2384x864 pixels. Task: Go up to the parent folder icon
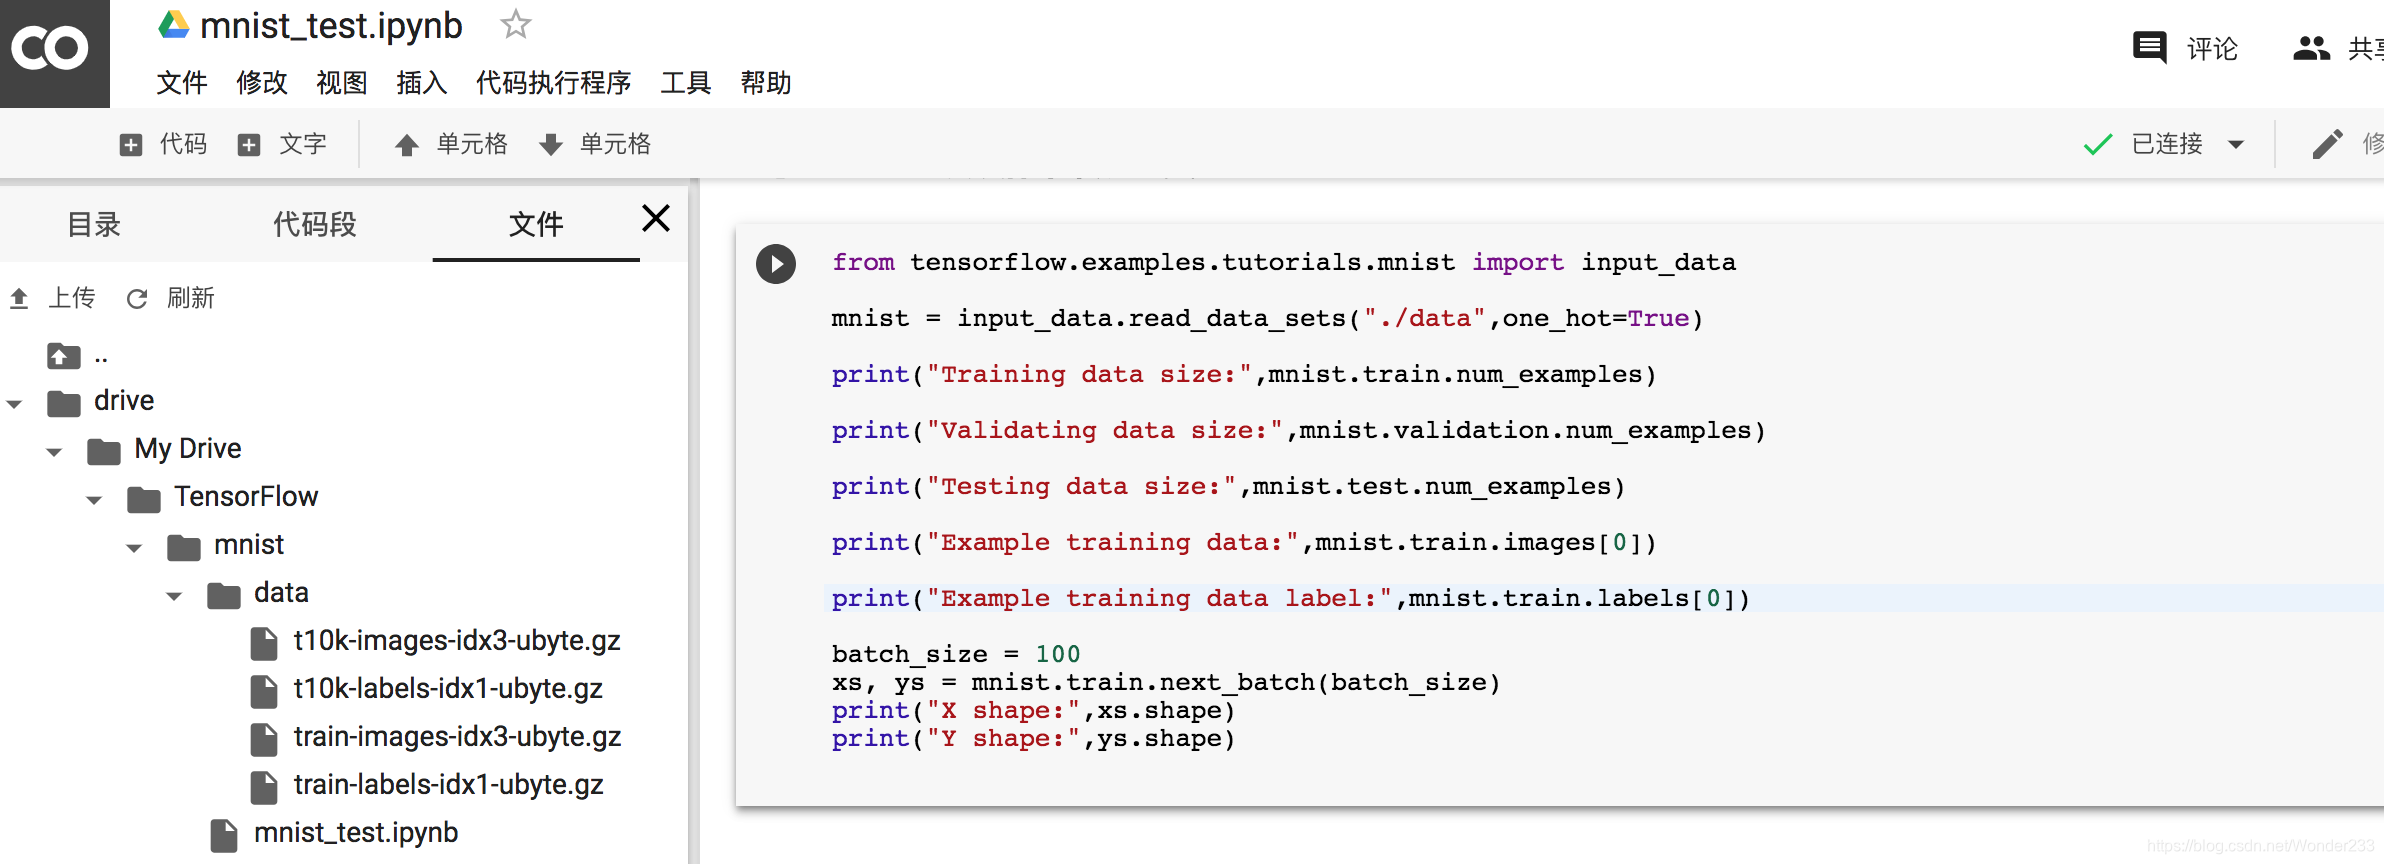[x=64, y=355]
